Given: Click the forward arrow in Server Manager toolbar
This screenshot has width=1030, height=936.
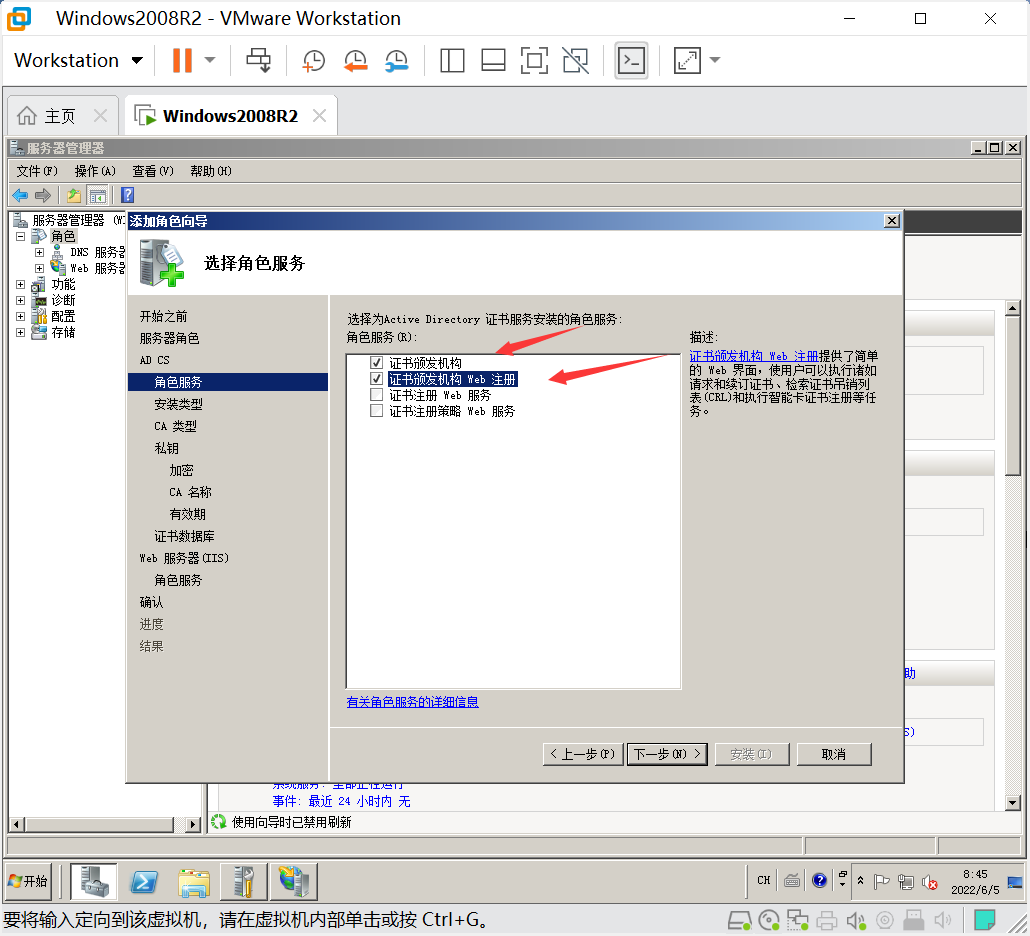Looking at the screenshot, I should point(43,195).
